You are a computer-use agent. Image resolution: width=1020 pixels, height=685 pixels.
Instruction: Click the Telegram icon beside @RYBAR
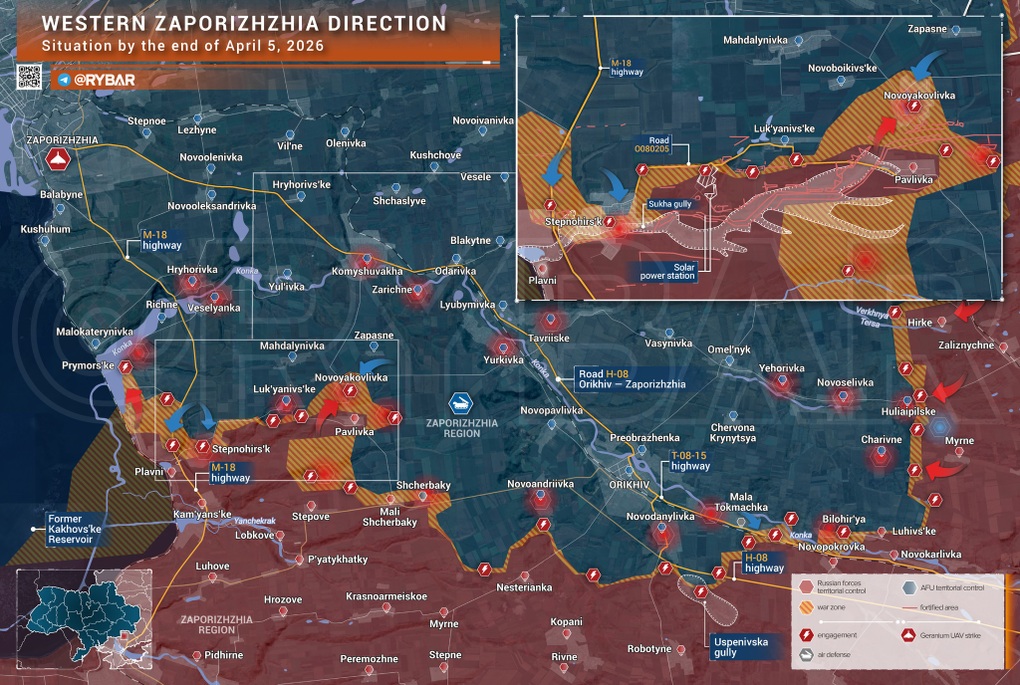click(x=64, y=78)
